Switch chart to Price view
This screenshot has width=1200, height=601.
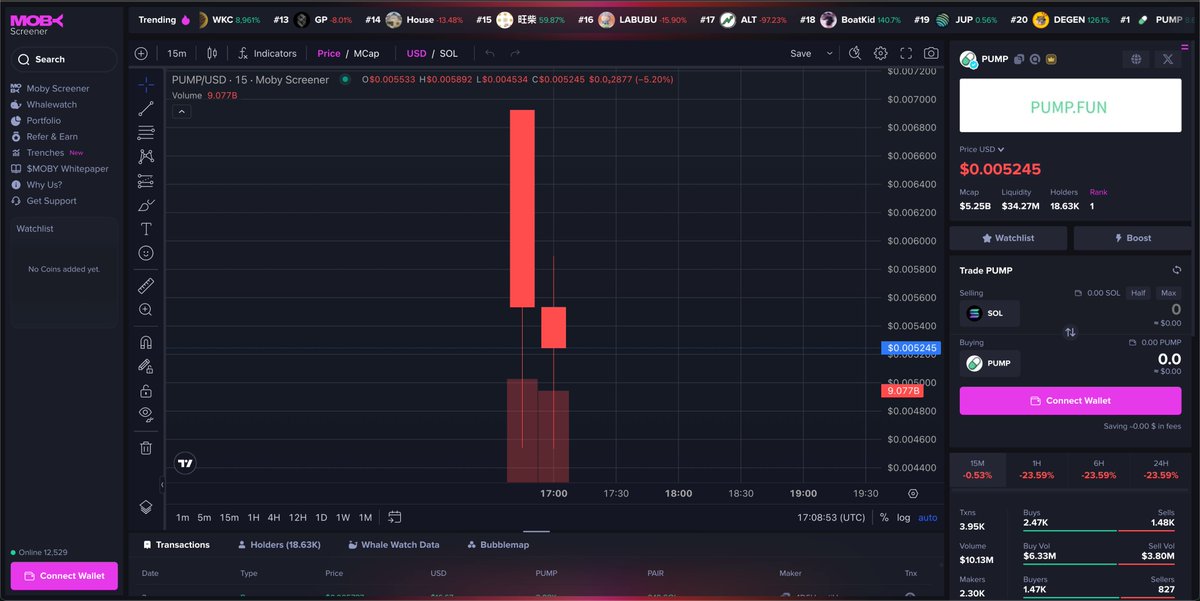click(328, 53)
